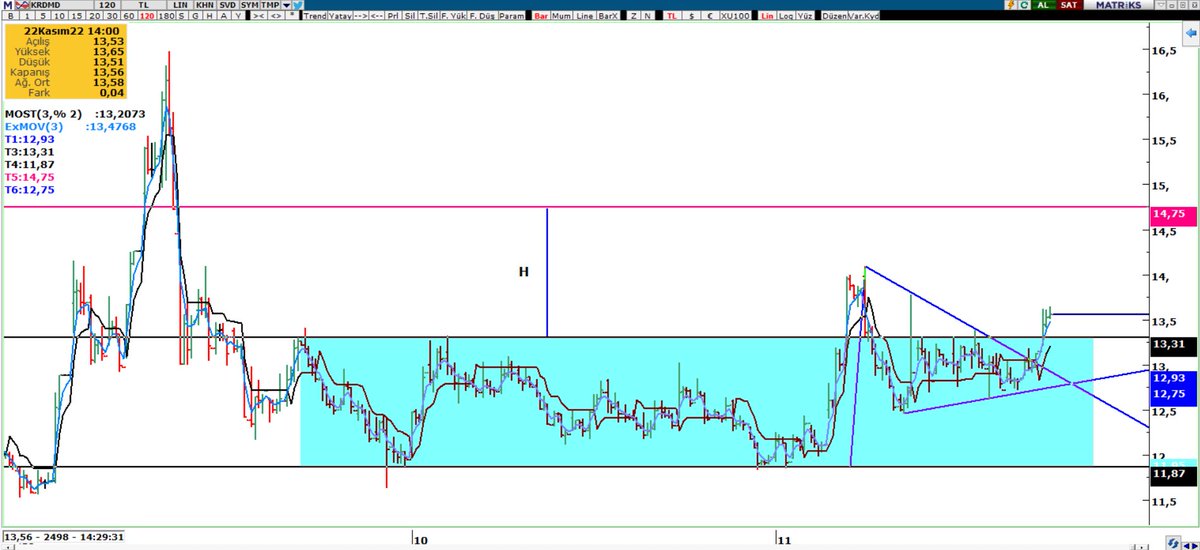Switch chart style to Line
The width and height of the screenshot is (1200, 550).
(x=584, y=17)
